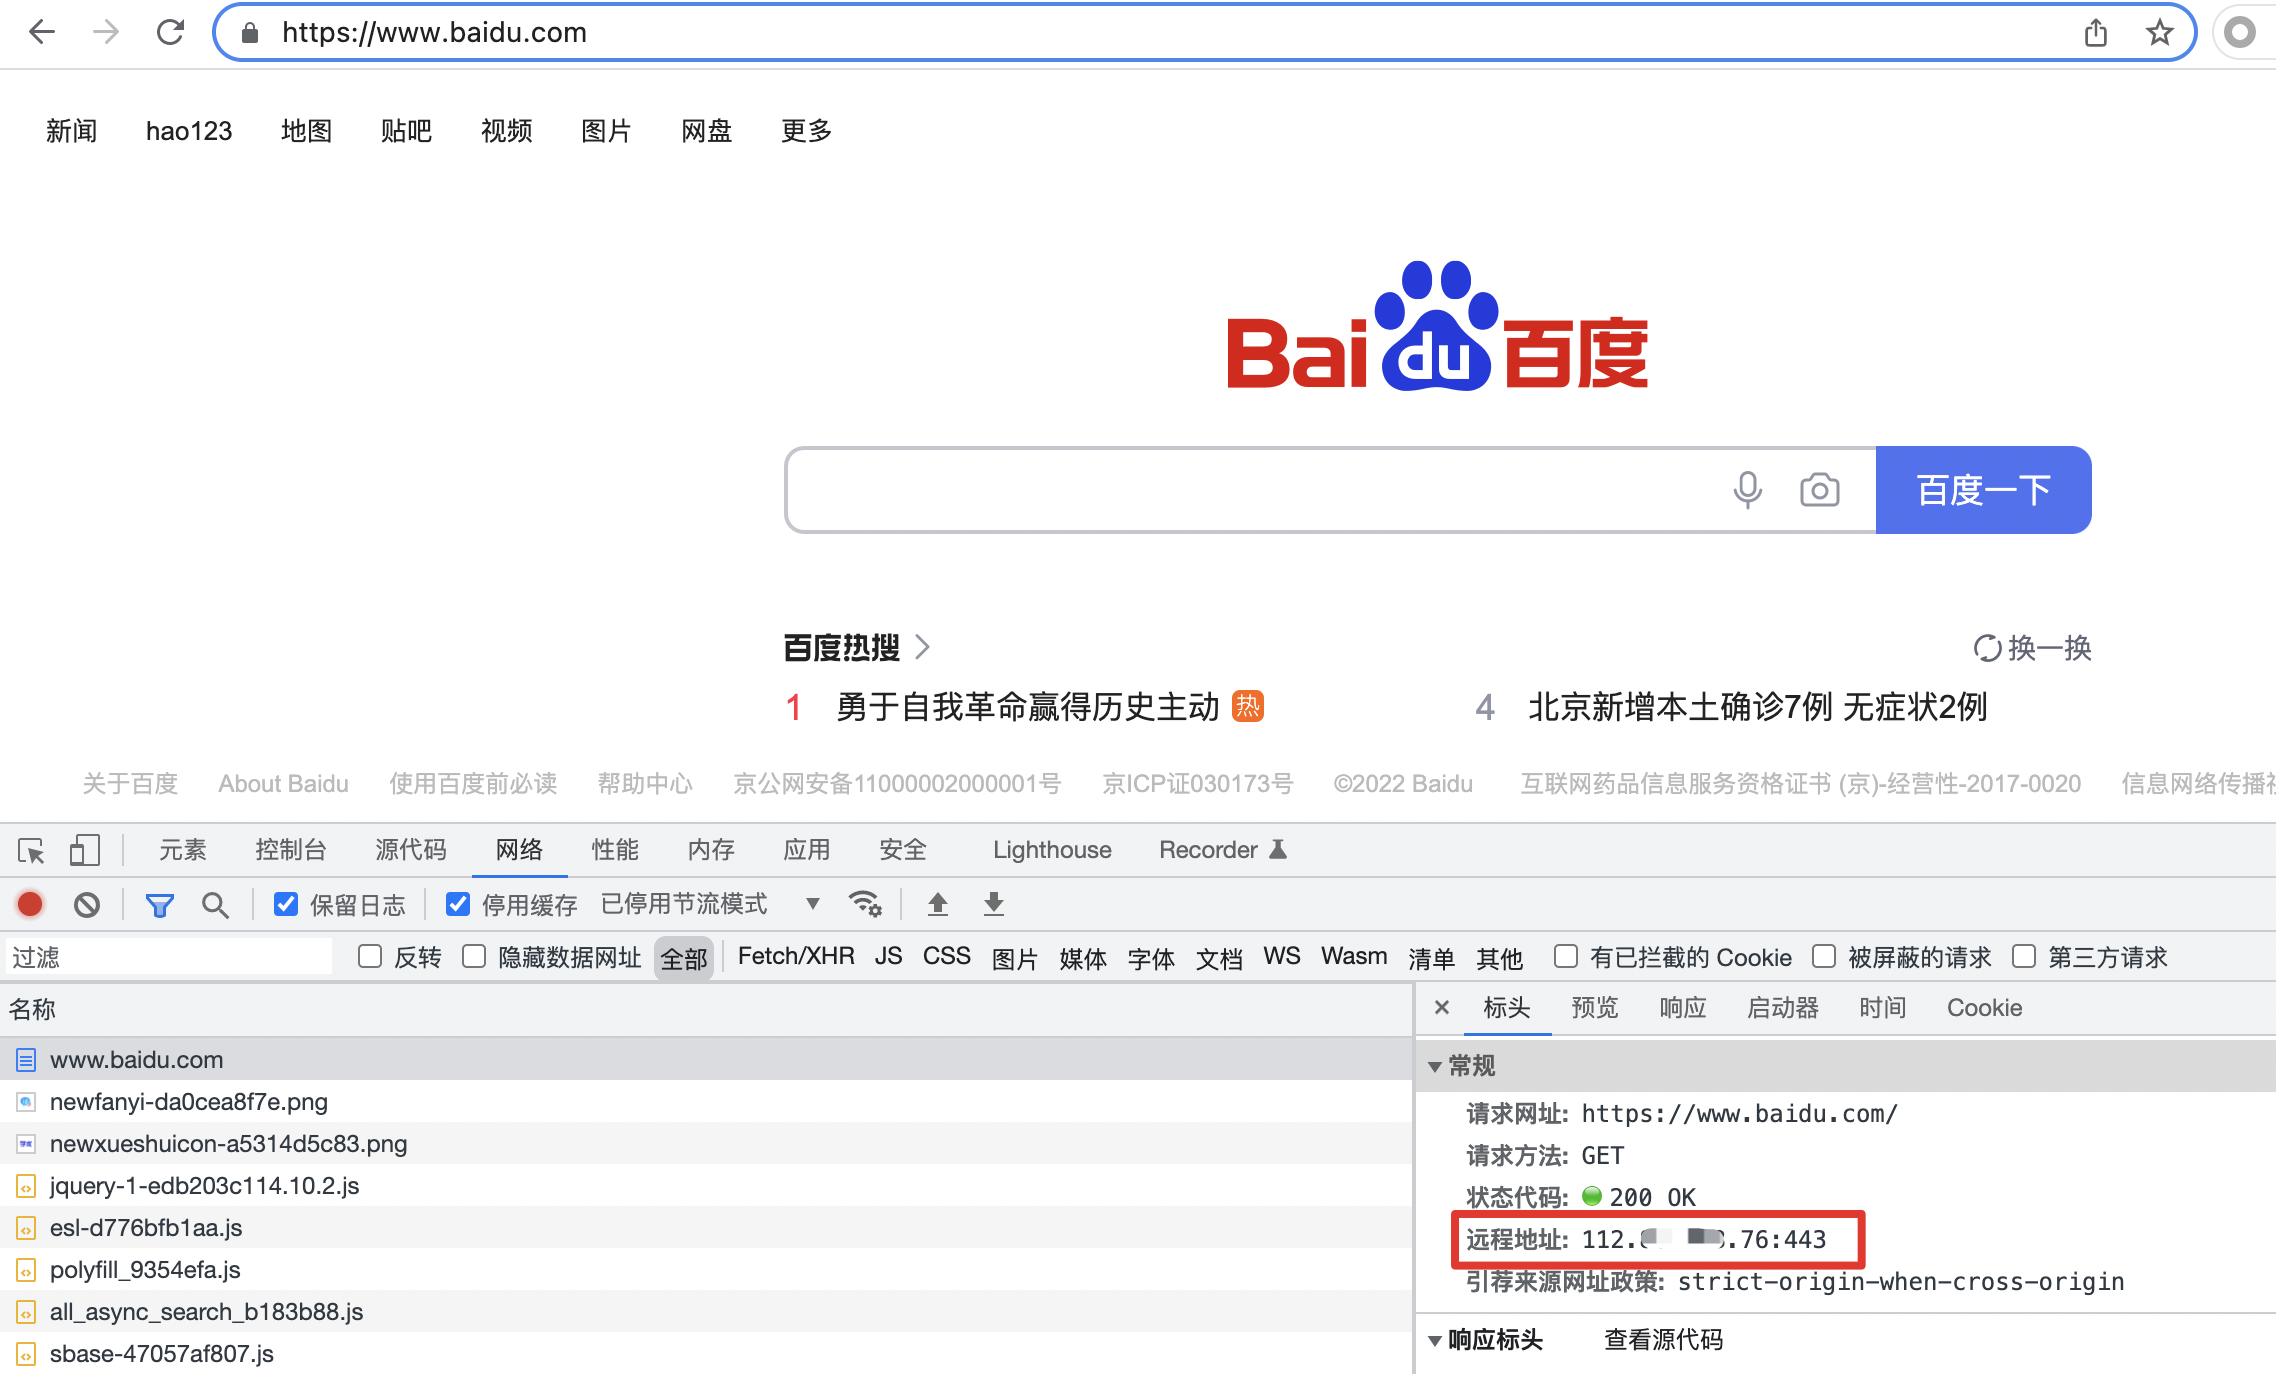
Task: Open the throttling mode dropdown arrow
Action: pos(813,904)
